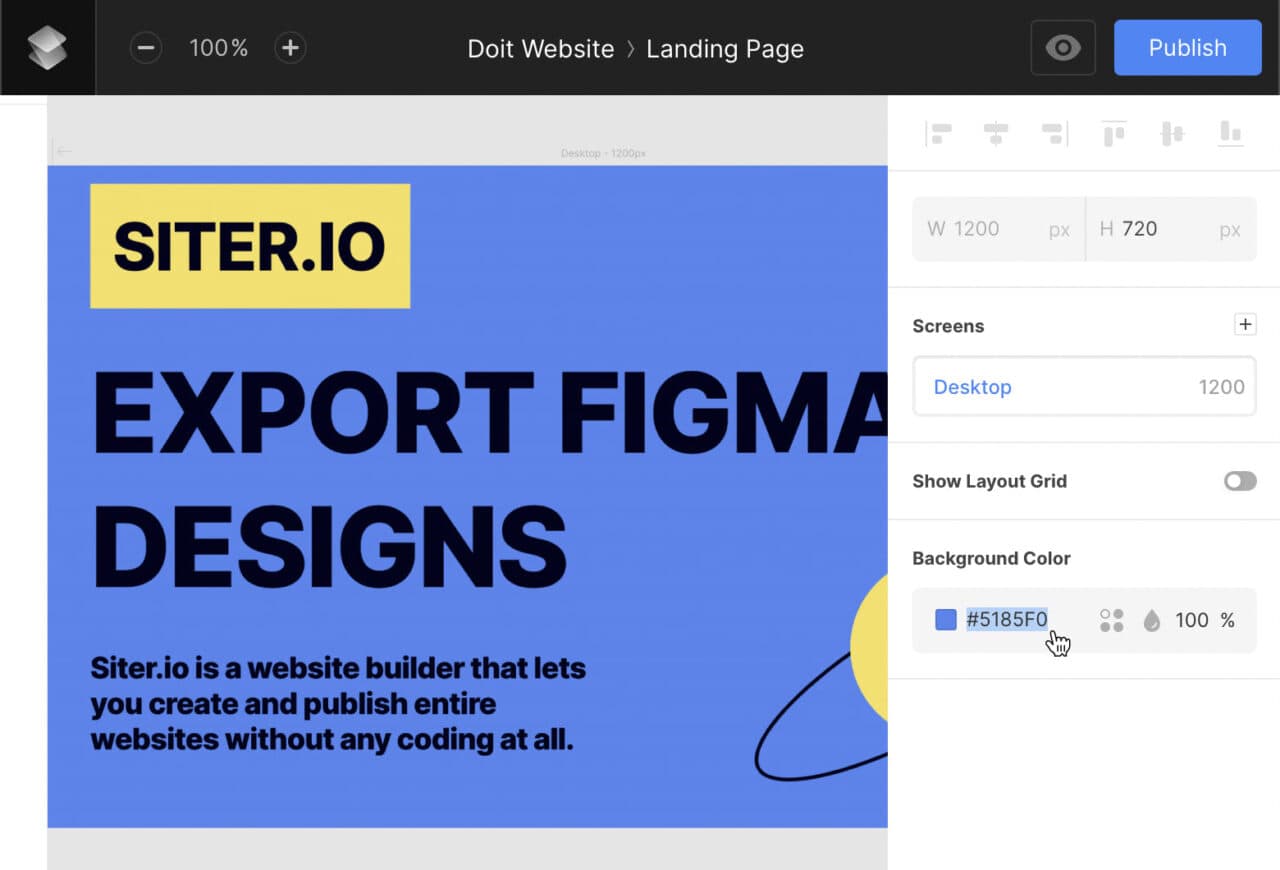Select the align top icon
Image resolution: width=1280 pixels, height=870 pixels.
coord(1113,133)
